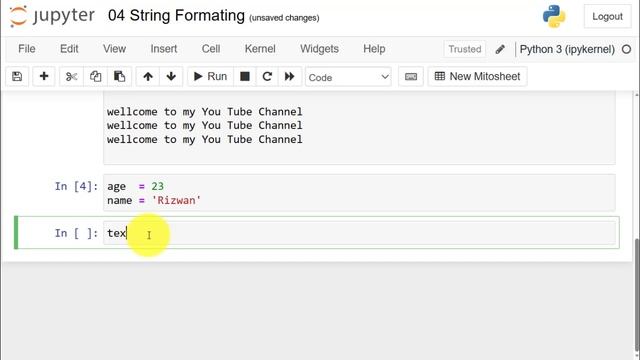Viewport: 640px width, 360px height.
Task: Click the Python 3 (ipykernel) kernel name
Action: pos(567,49)
